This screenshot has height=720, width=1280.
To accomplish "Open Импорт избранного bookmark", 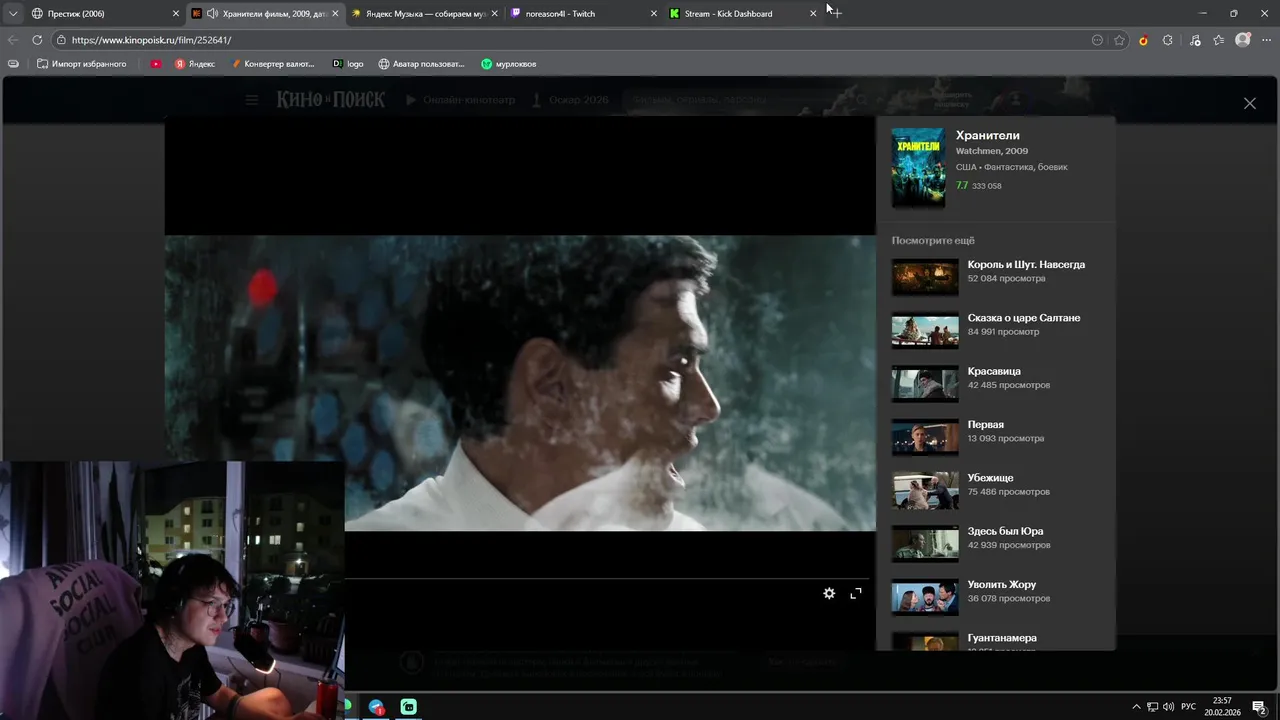I will coord(81,63).
